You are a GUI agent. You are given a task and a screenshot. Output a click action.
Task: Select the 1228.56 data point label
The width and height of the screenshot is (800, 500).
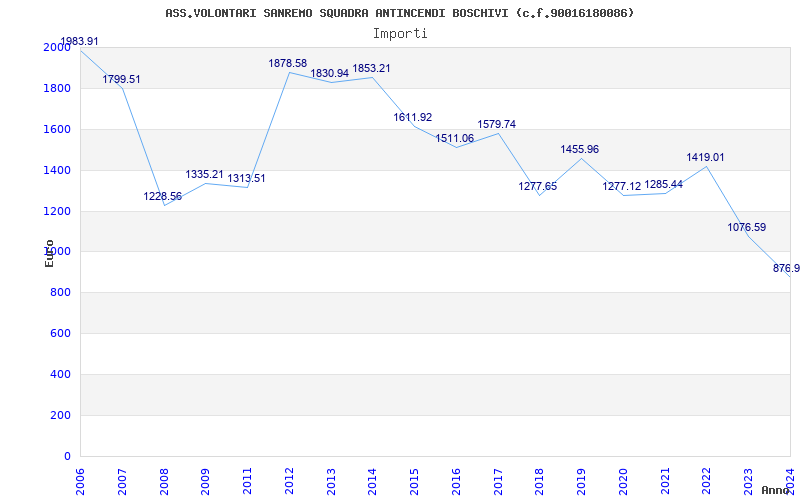click(163, 196)
